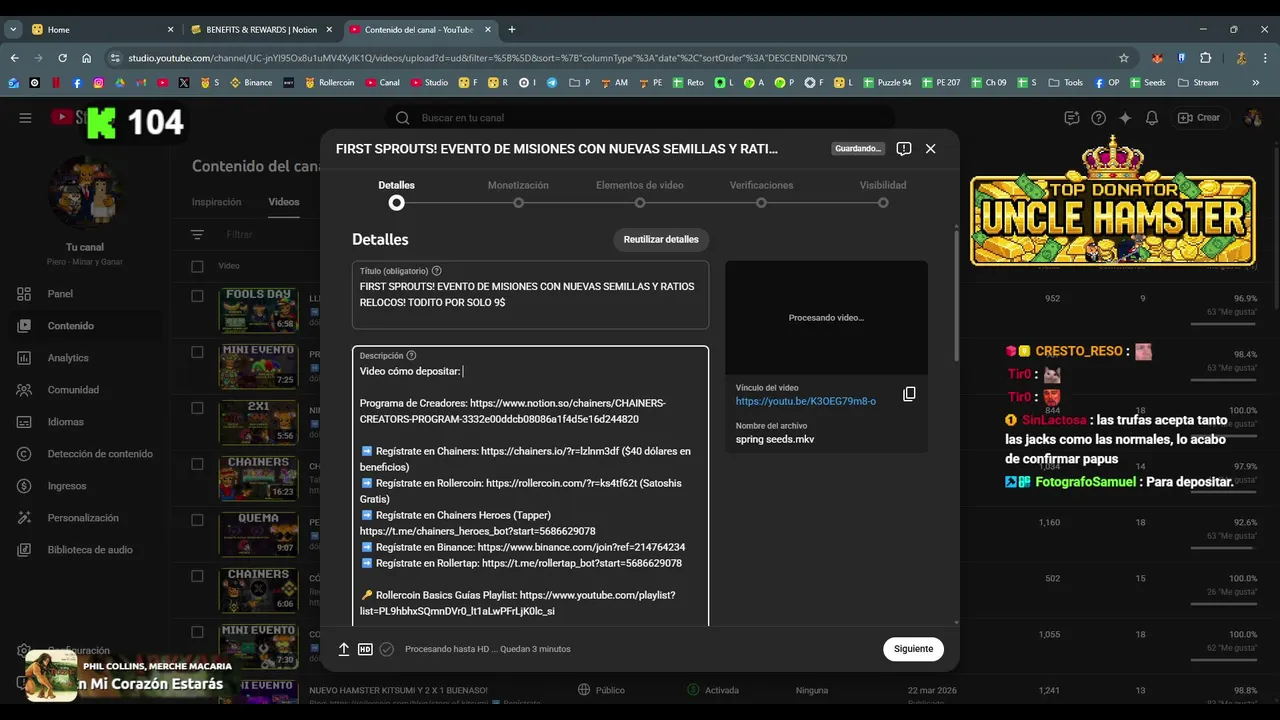Click the Siguiente button

[x=913, y=649]
